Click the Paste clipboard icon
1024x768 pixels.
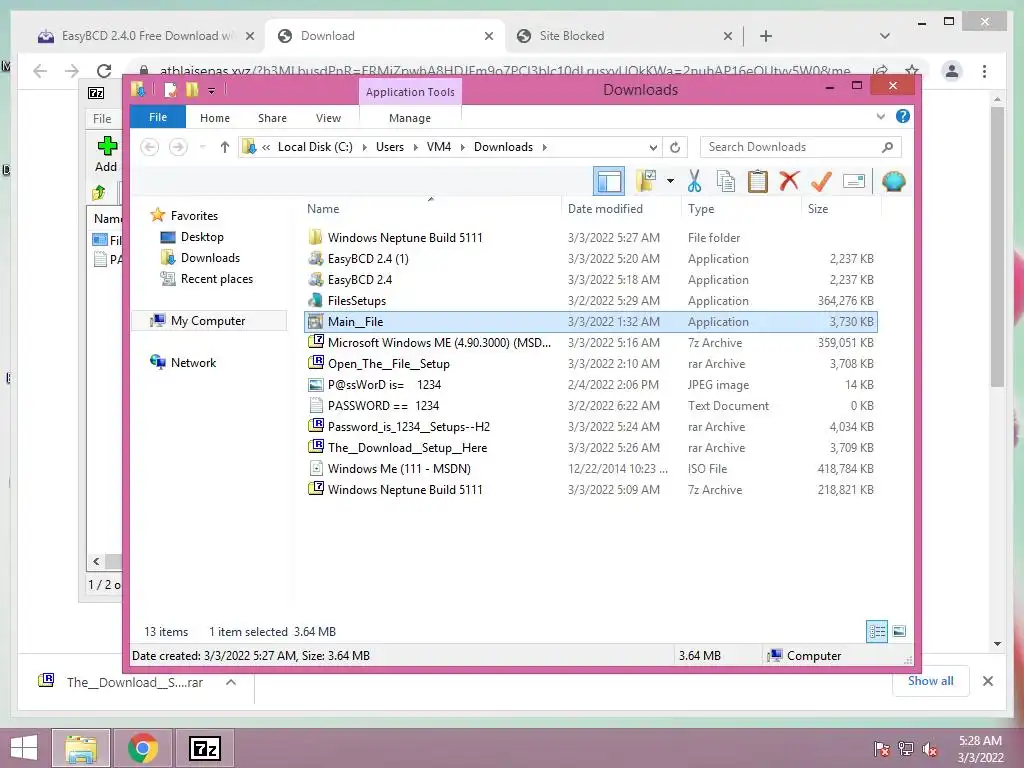[x=758, y=181]
